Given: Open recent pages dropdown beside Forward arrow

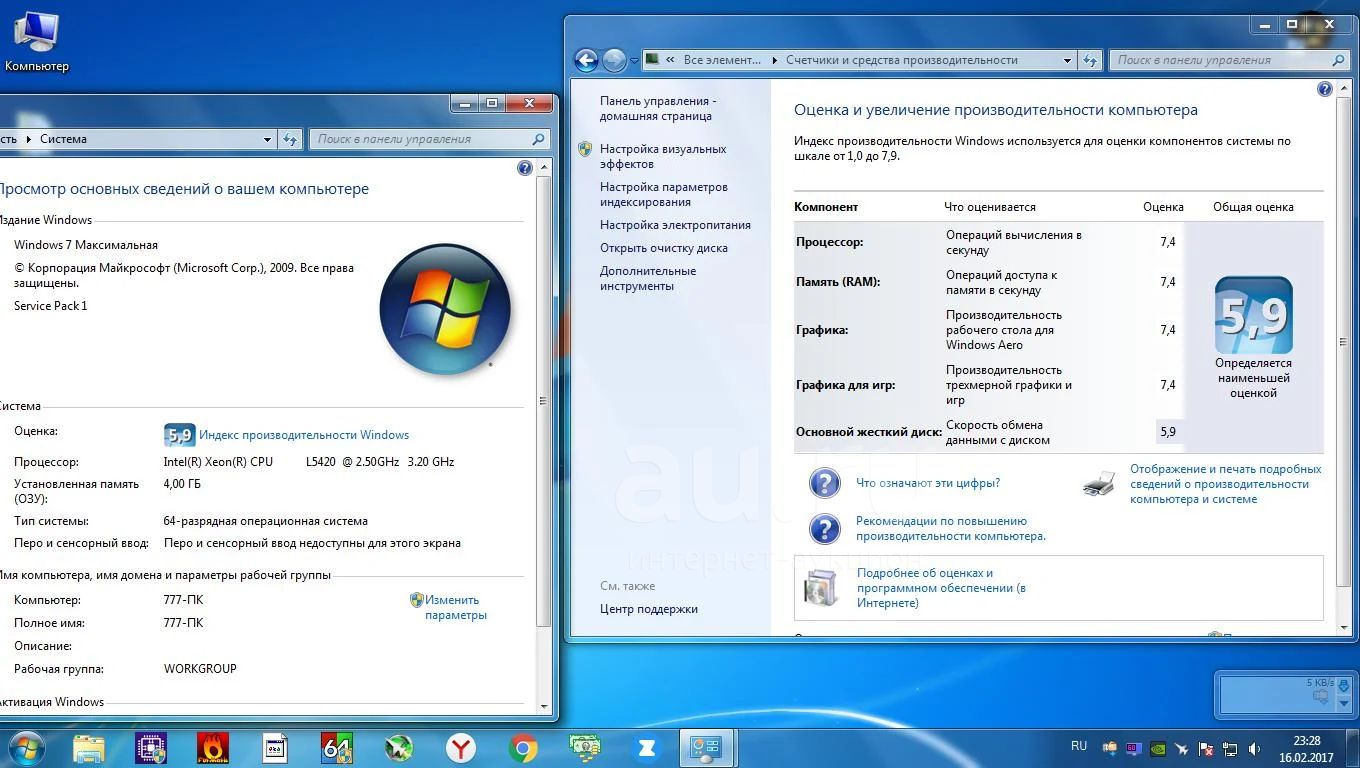Looking at the screenshot, I should pos(634,60).
